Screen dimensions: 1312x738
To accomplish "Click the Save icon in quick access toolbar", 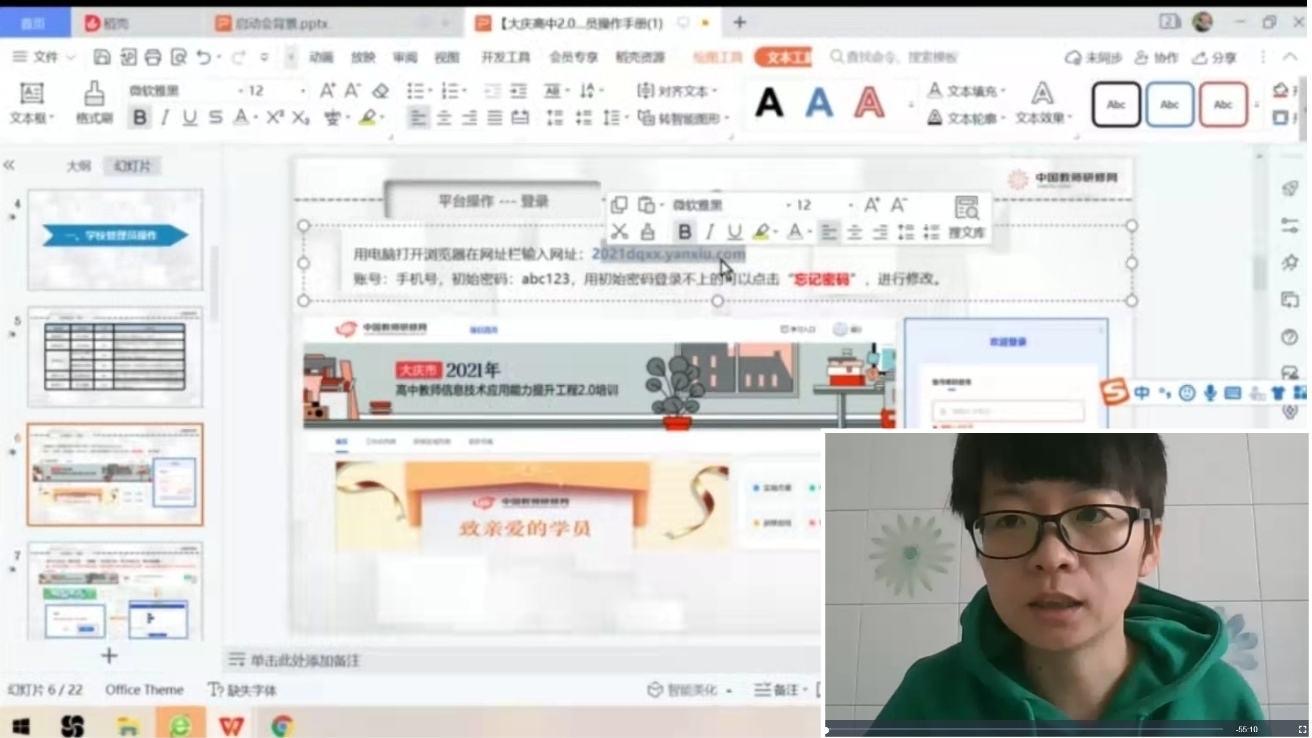I will 102,57.
